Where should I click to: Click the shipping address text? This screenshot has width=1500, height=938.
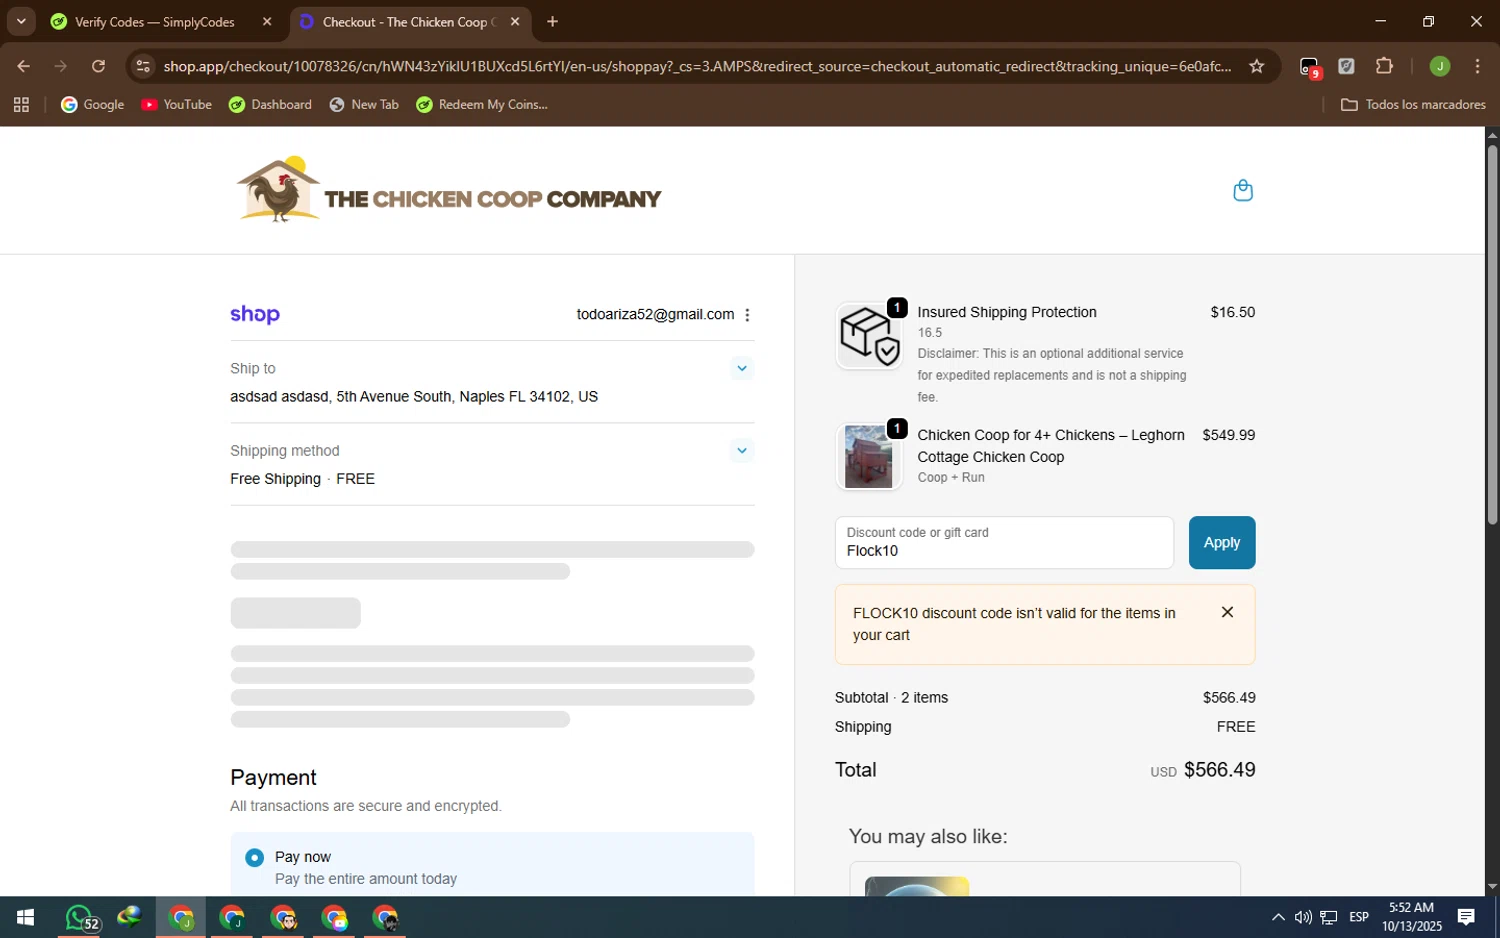pyautogui.click(x=414, y=397)
